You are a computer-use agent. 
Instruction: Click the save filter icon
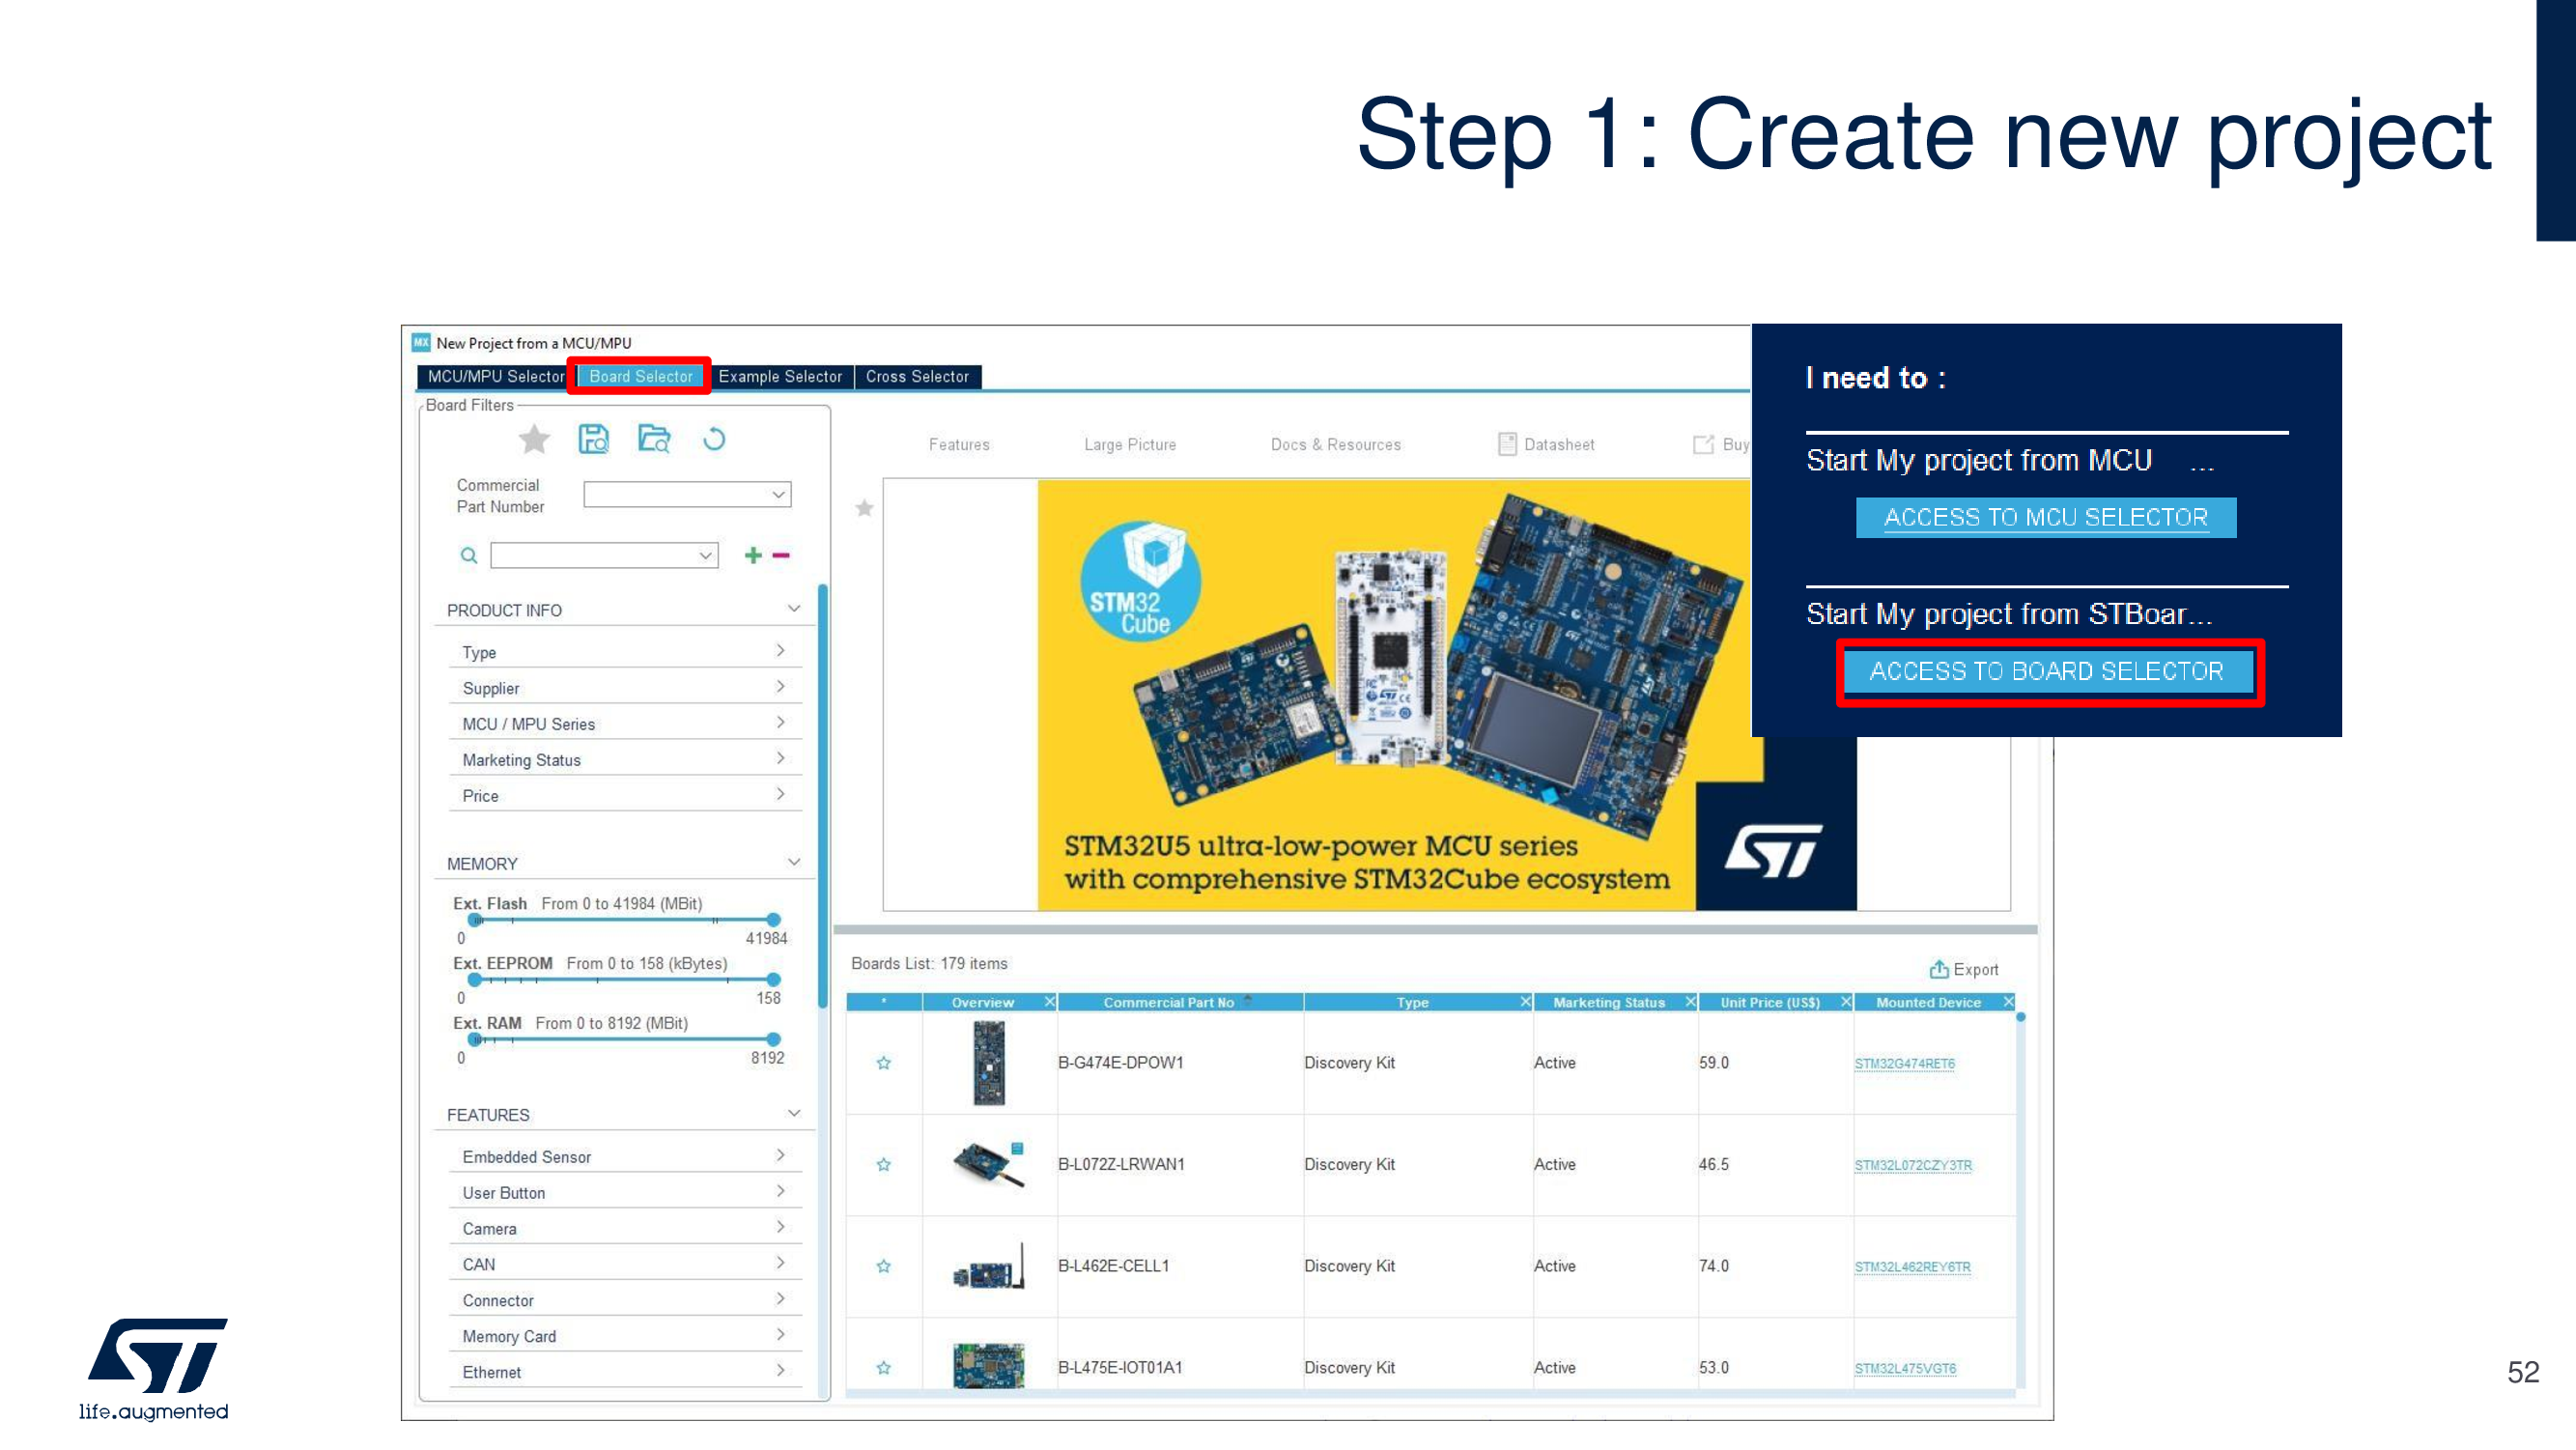click(x=594, y=439)
